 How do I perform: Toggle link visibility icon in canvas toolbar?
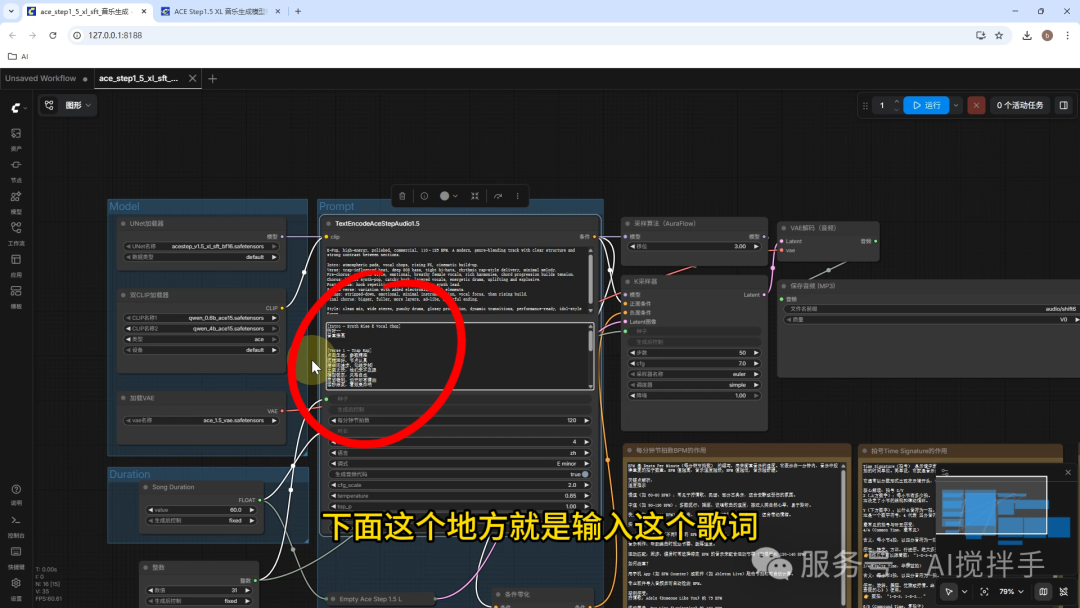1064,591
